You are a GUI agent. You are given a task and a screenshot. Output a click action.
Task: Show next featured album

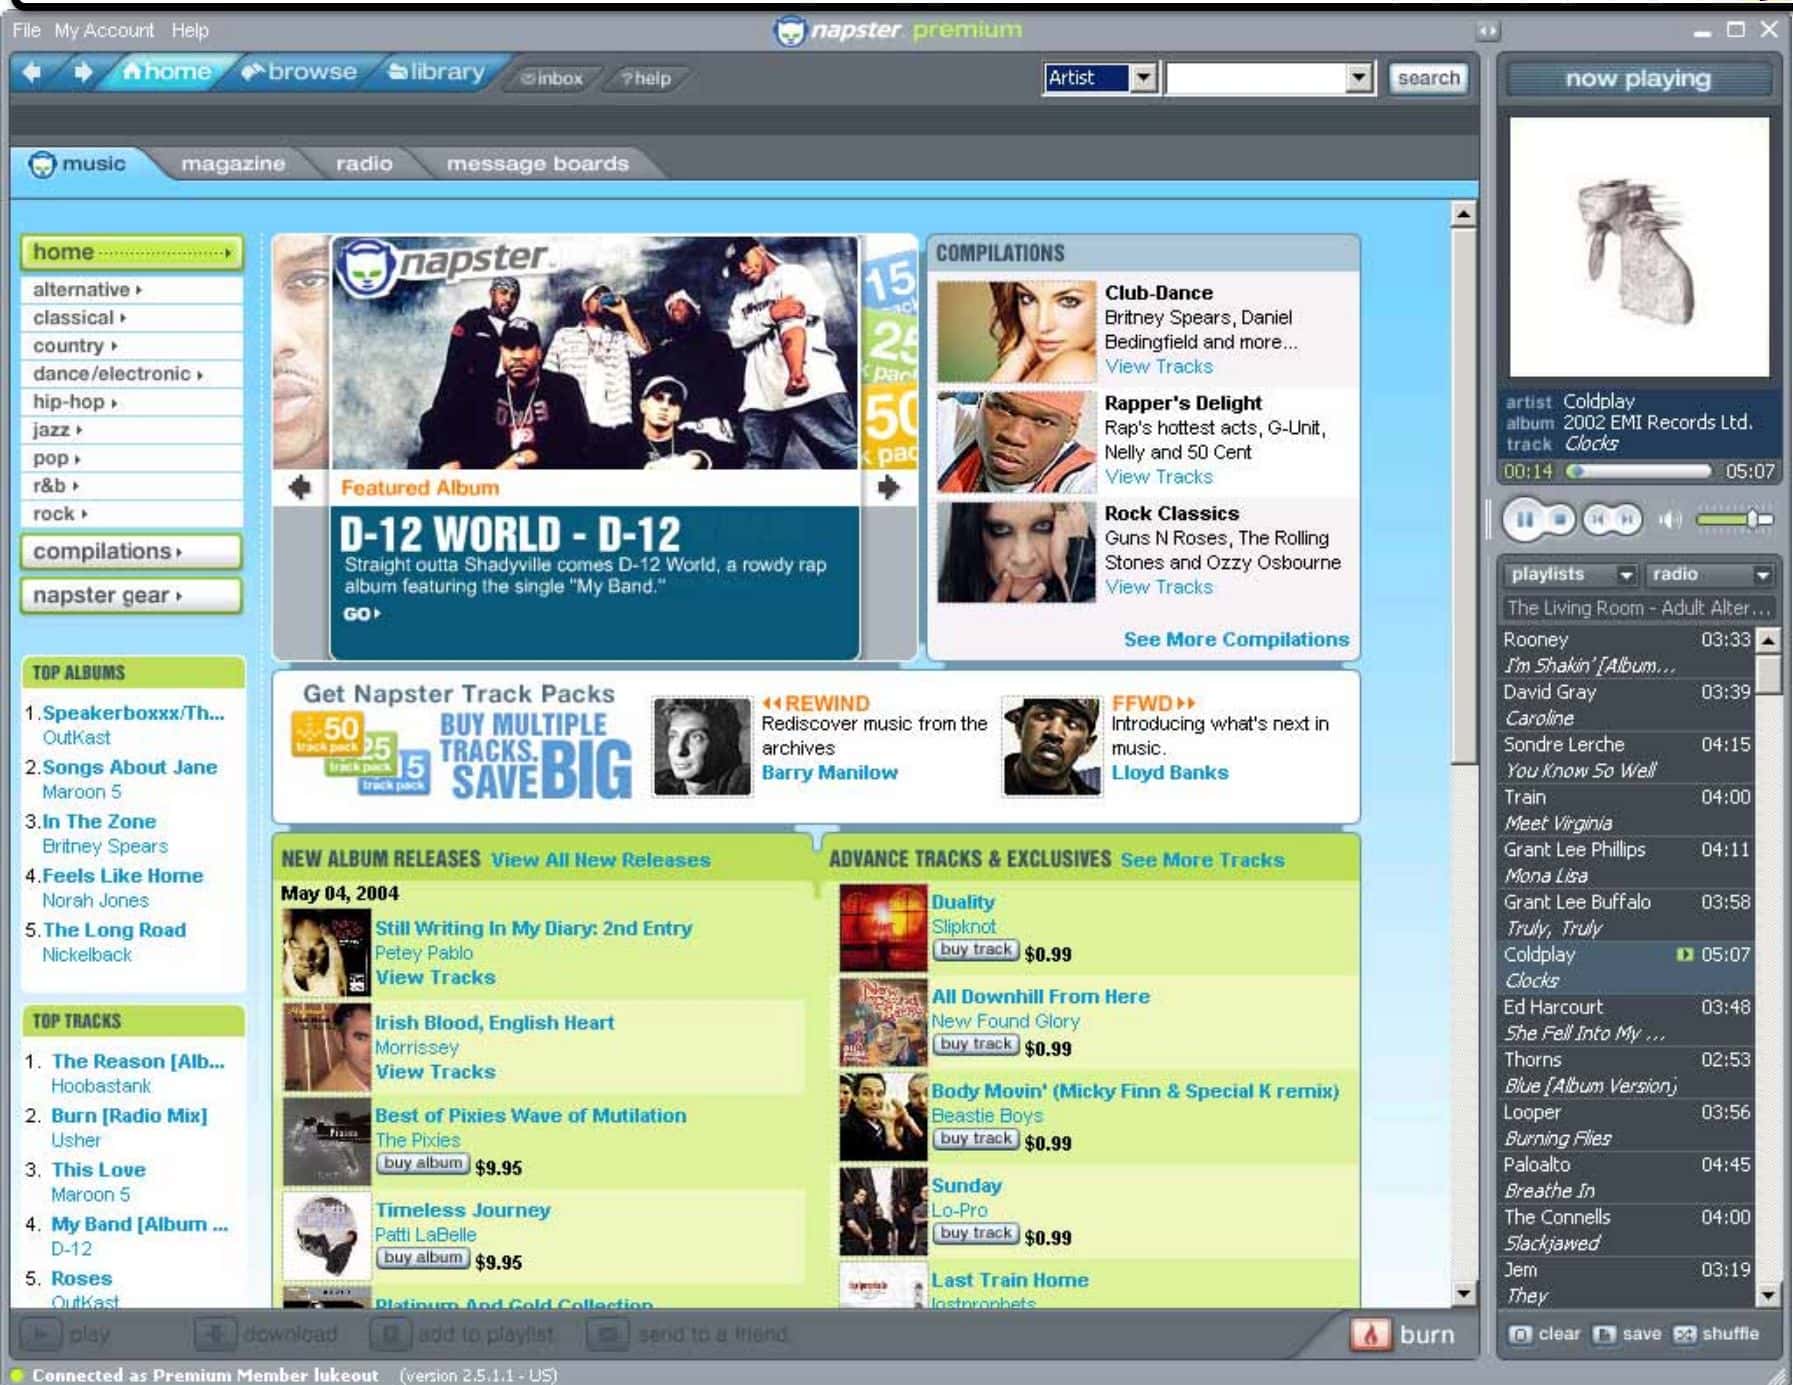coord(888,487)
